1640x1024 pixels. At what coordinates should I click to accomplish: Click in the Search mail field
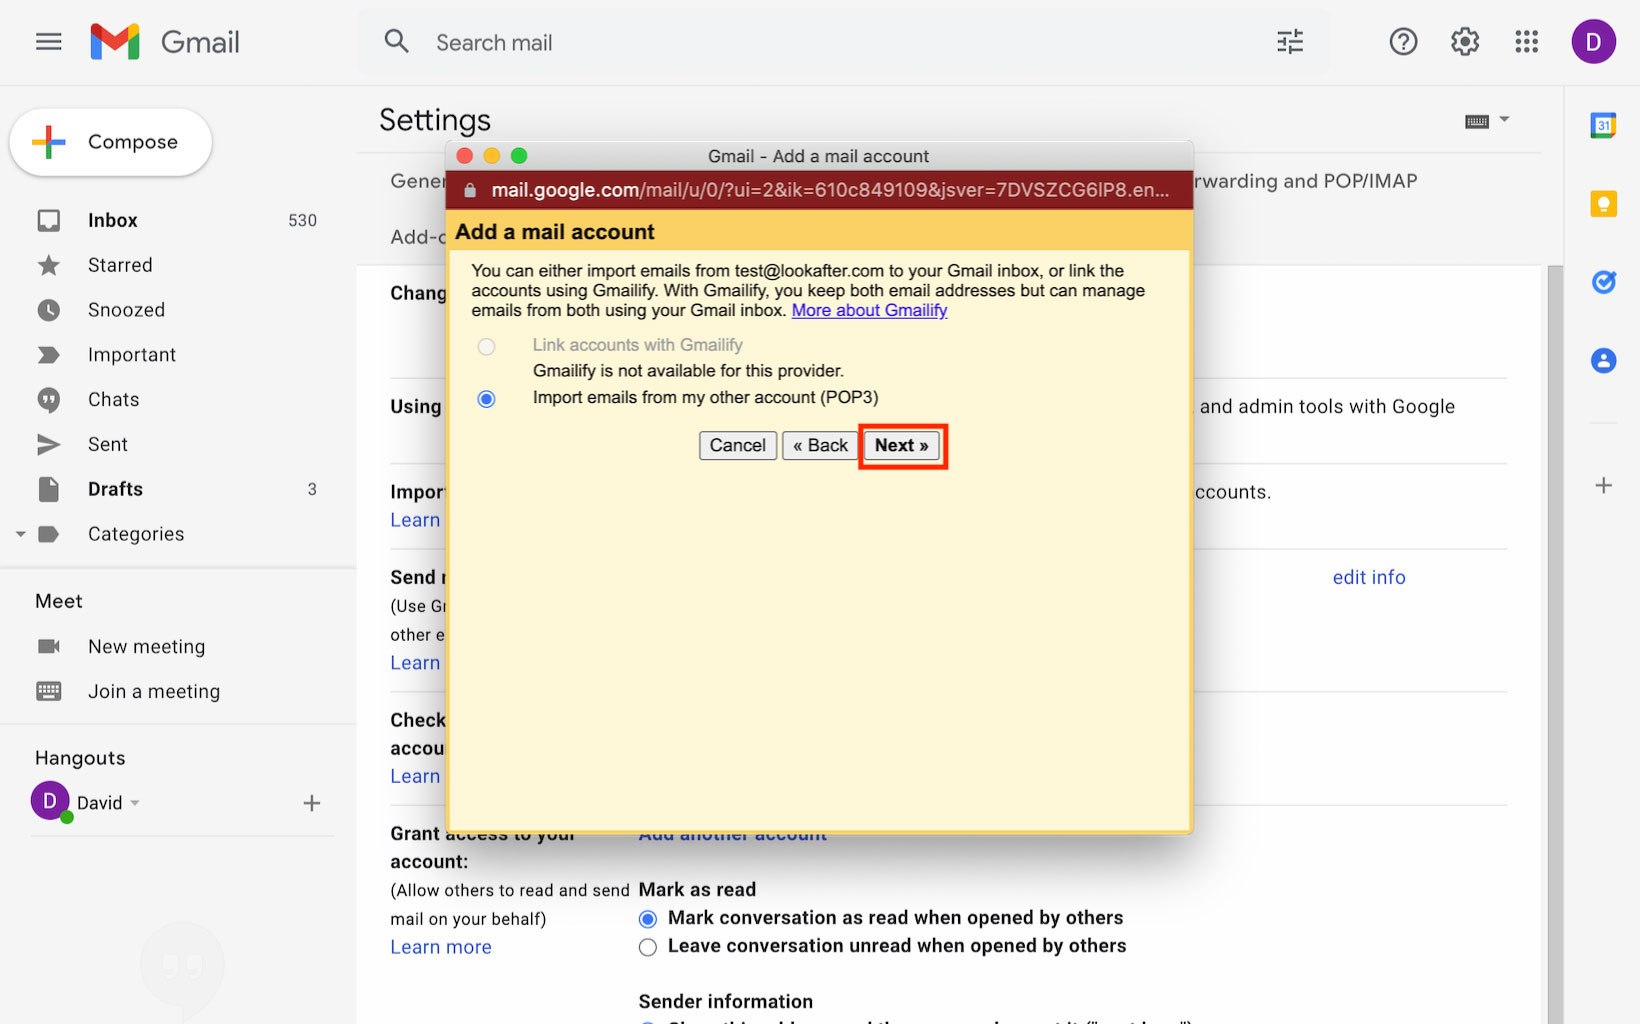click(800, 43)
